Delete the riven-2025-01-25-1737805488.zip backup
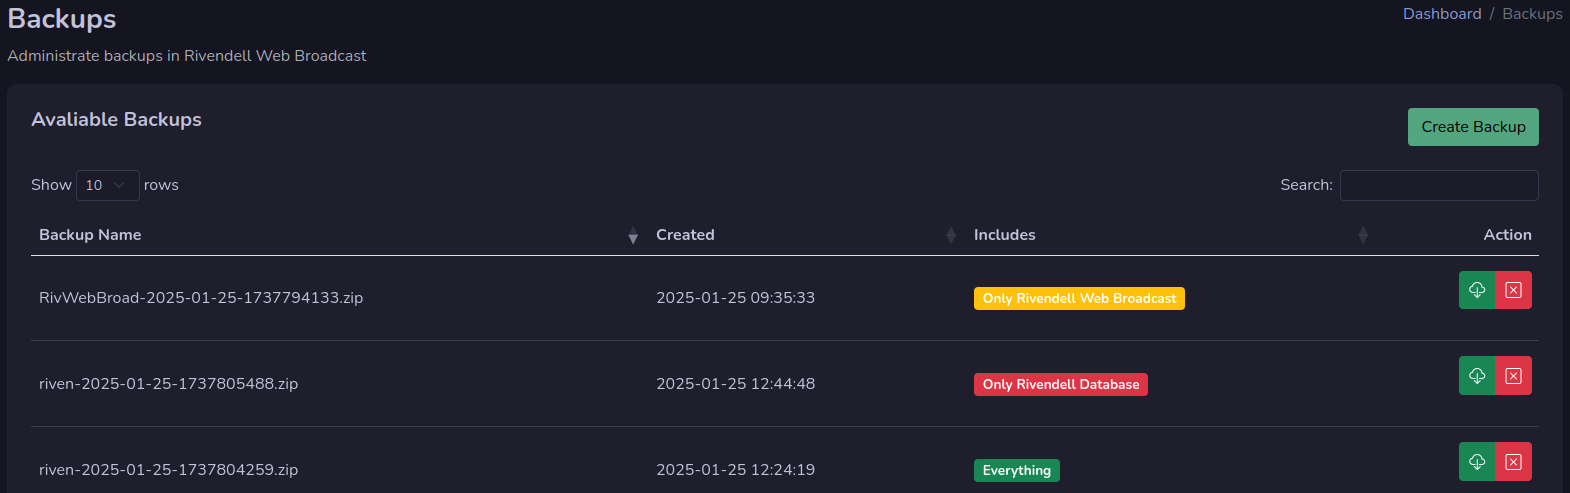This screenshot has height=493, width=1570. click(1514, 376)
